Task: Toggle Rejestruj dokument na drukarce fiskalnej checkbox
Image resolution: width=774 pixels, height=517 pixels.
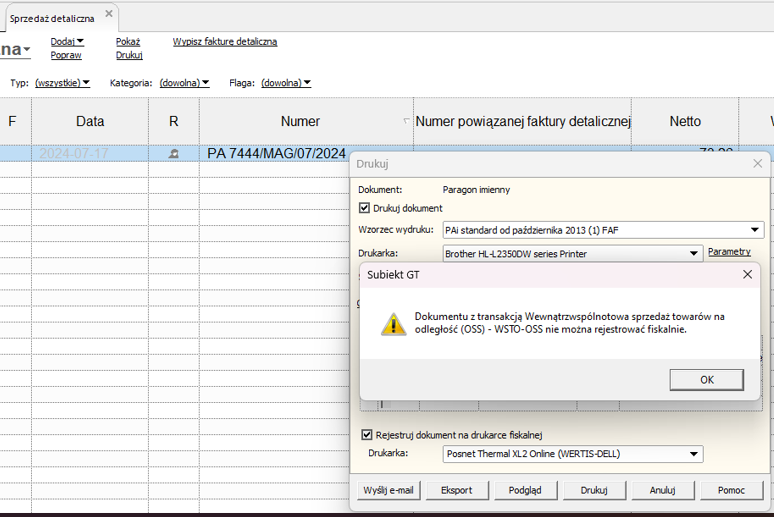Action: [x=366, y=435]
